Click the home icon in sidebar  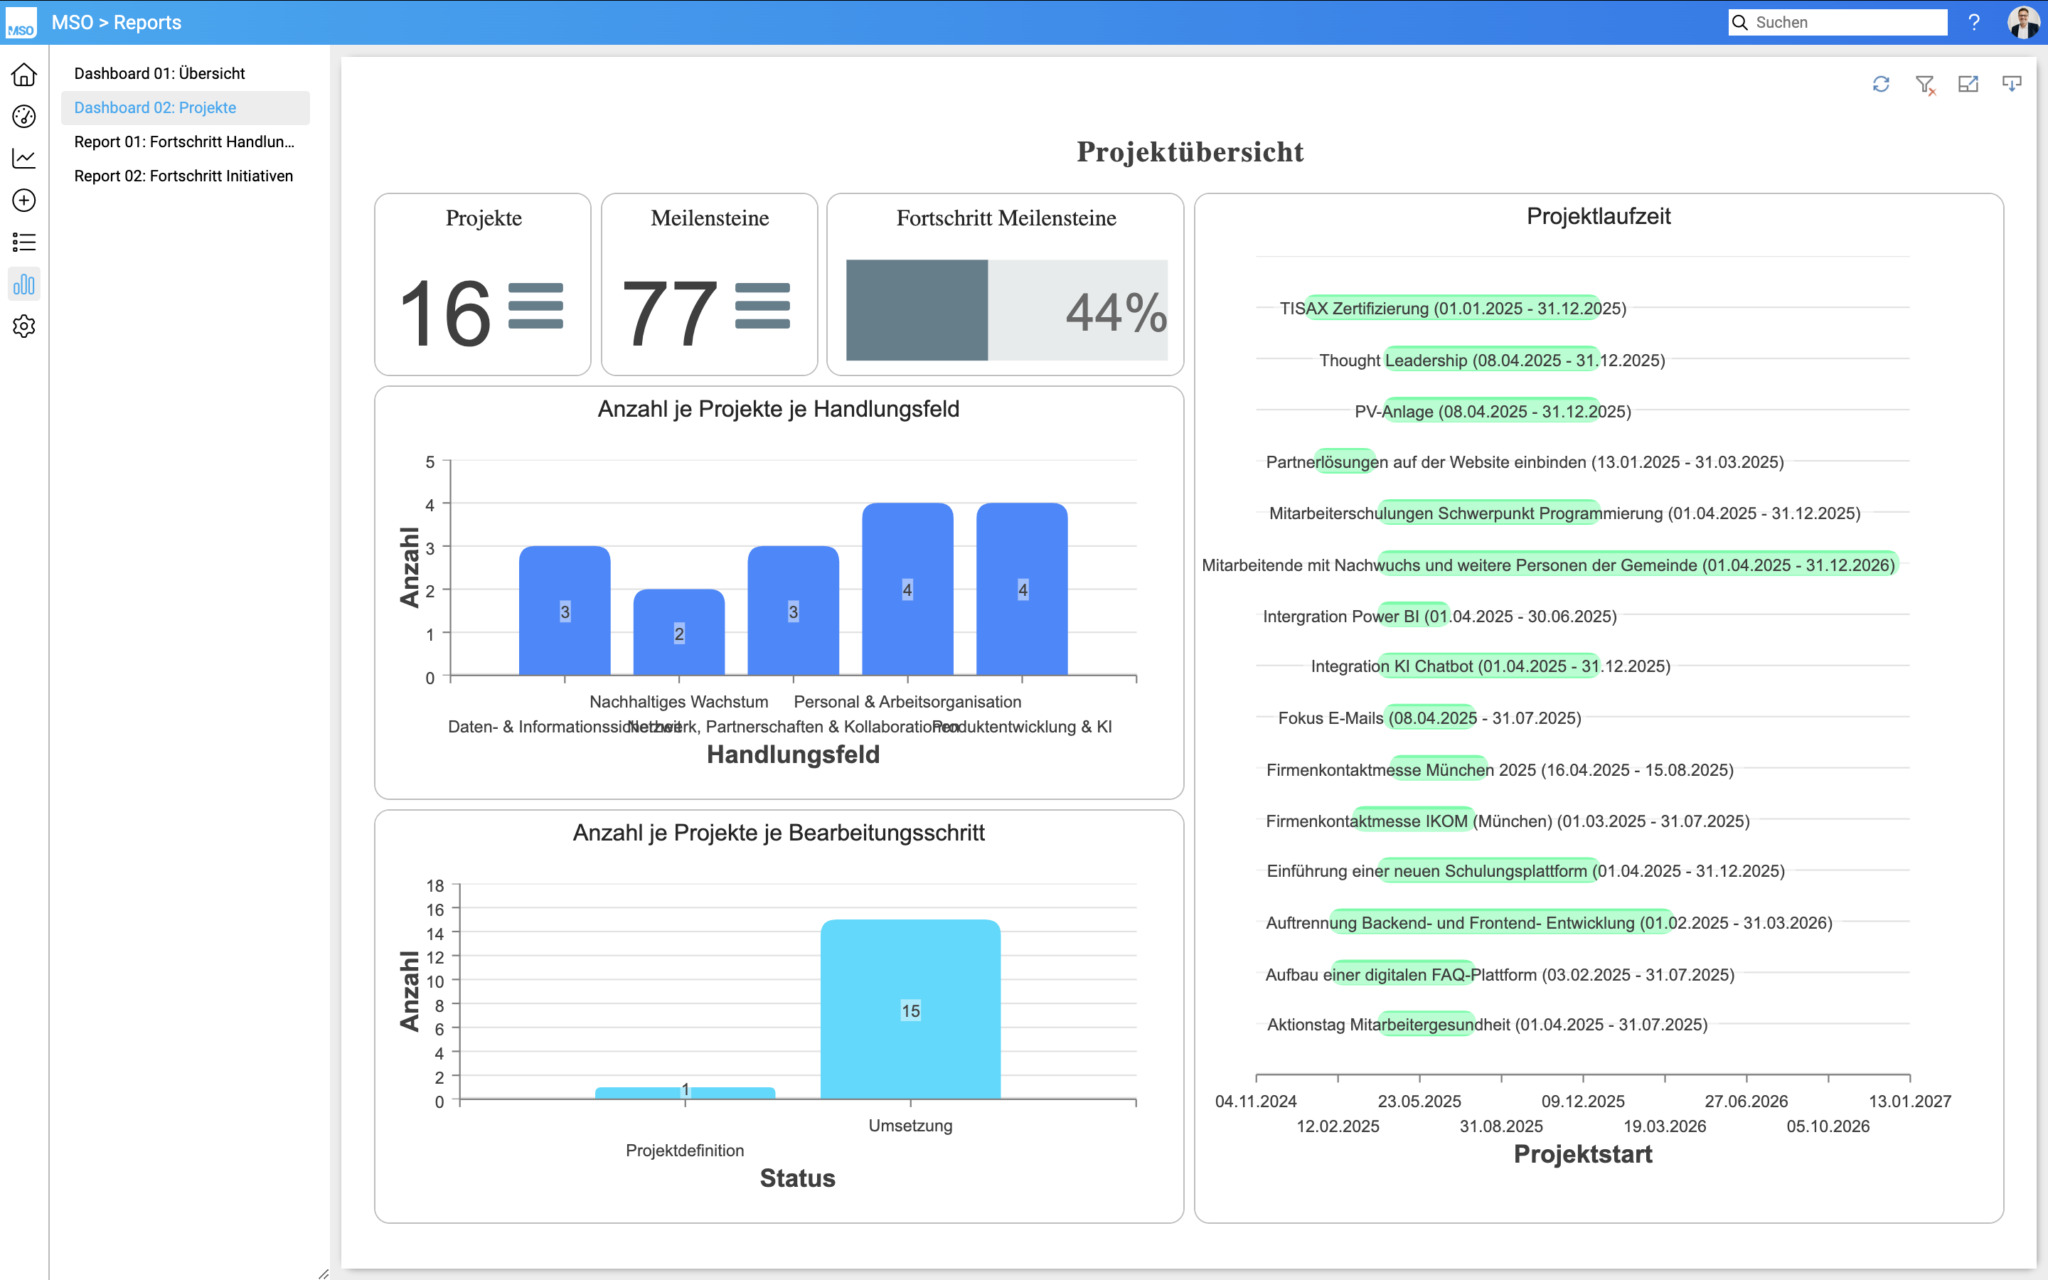24,75
